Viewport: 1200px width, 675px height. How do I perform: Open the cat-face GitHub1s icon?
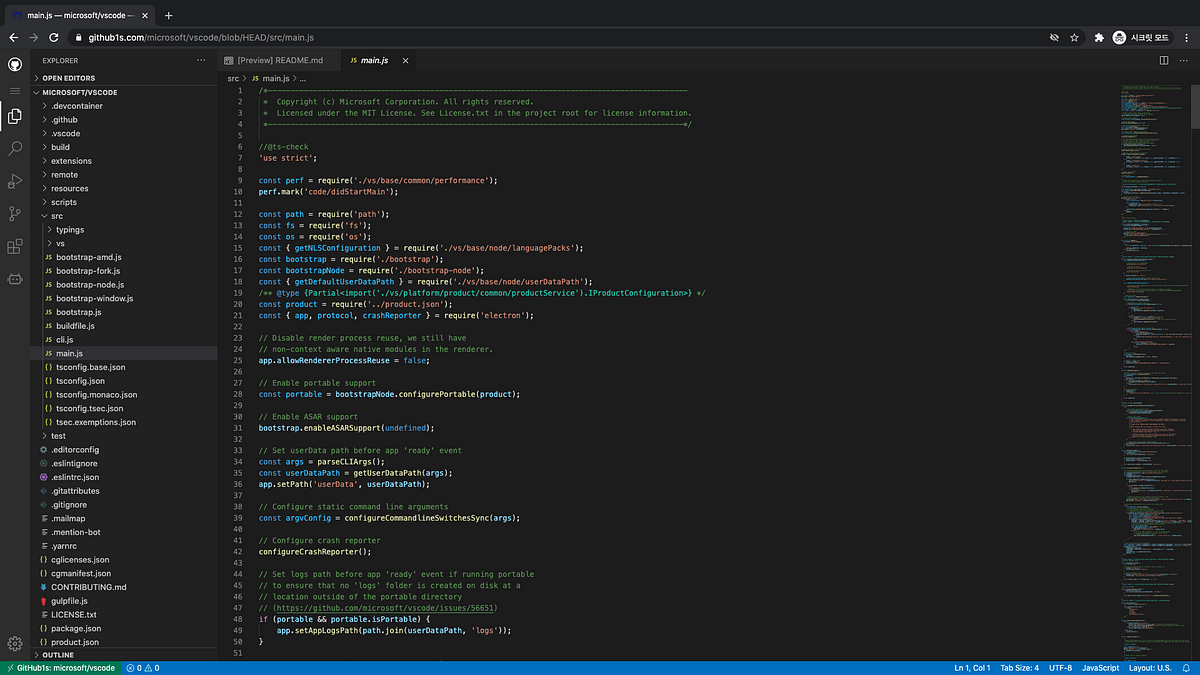coord(15,278)
